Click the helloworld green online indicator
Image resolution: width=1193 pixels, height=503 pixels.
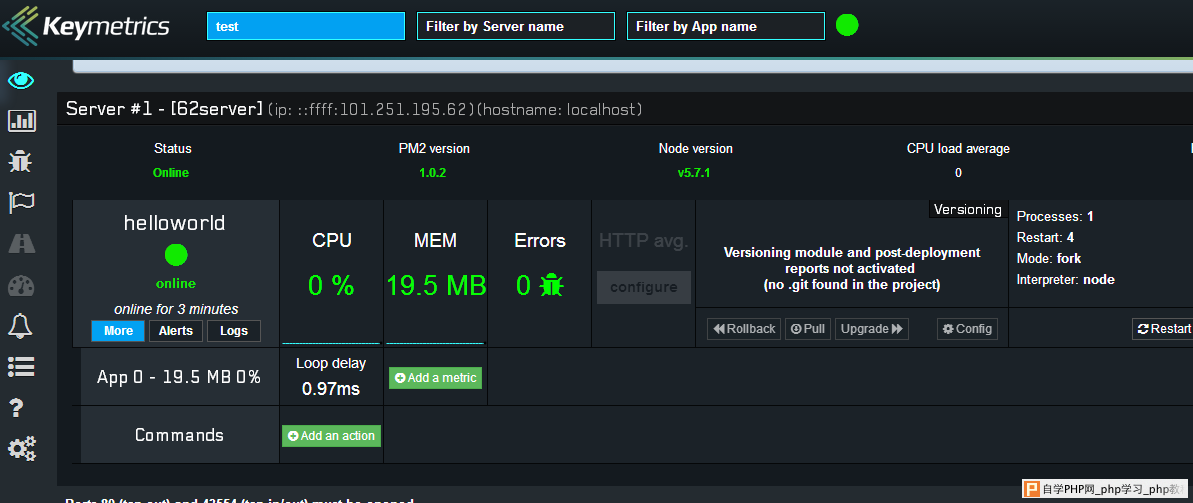point(176,255)
